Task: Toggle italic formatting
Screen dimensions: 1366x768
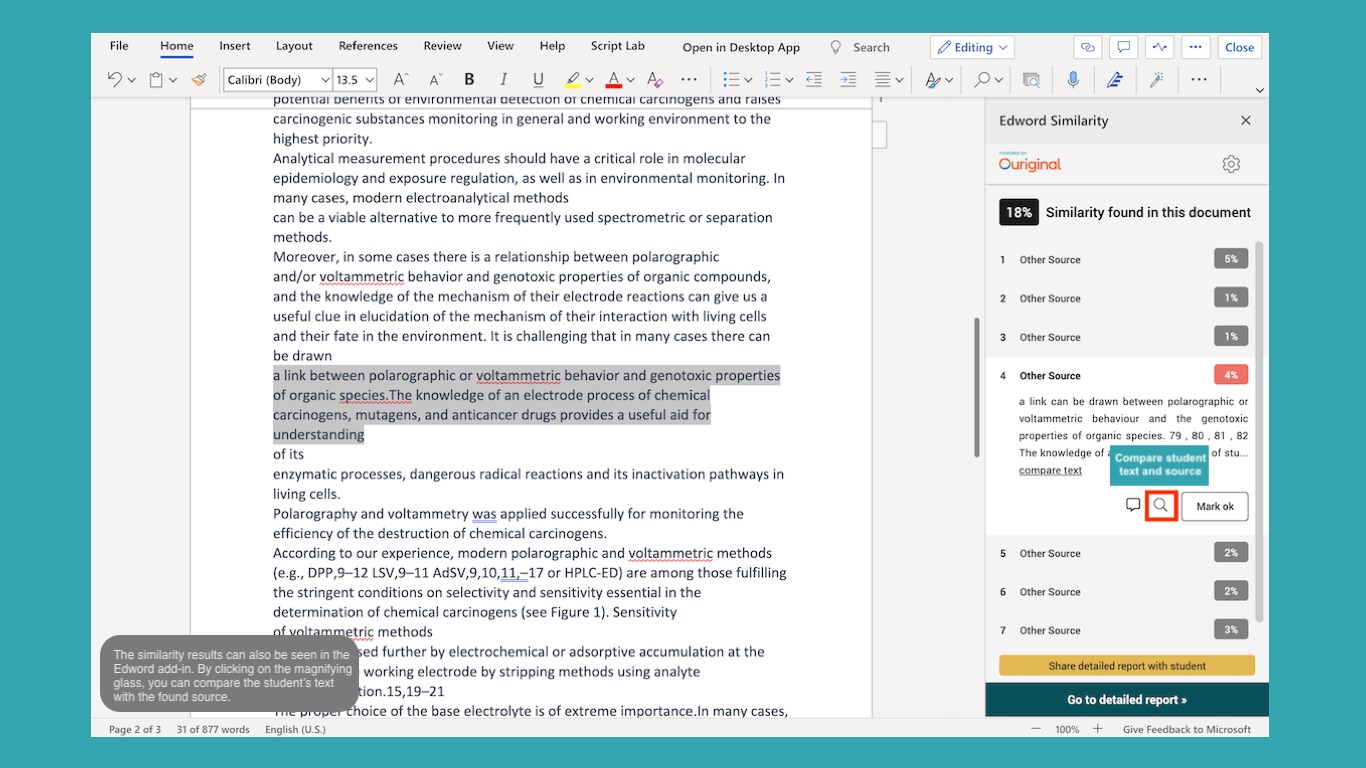Action: coord(503,80)
